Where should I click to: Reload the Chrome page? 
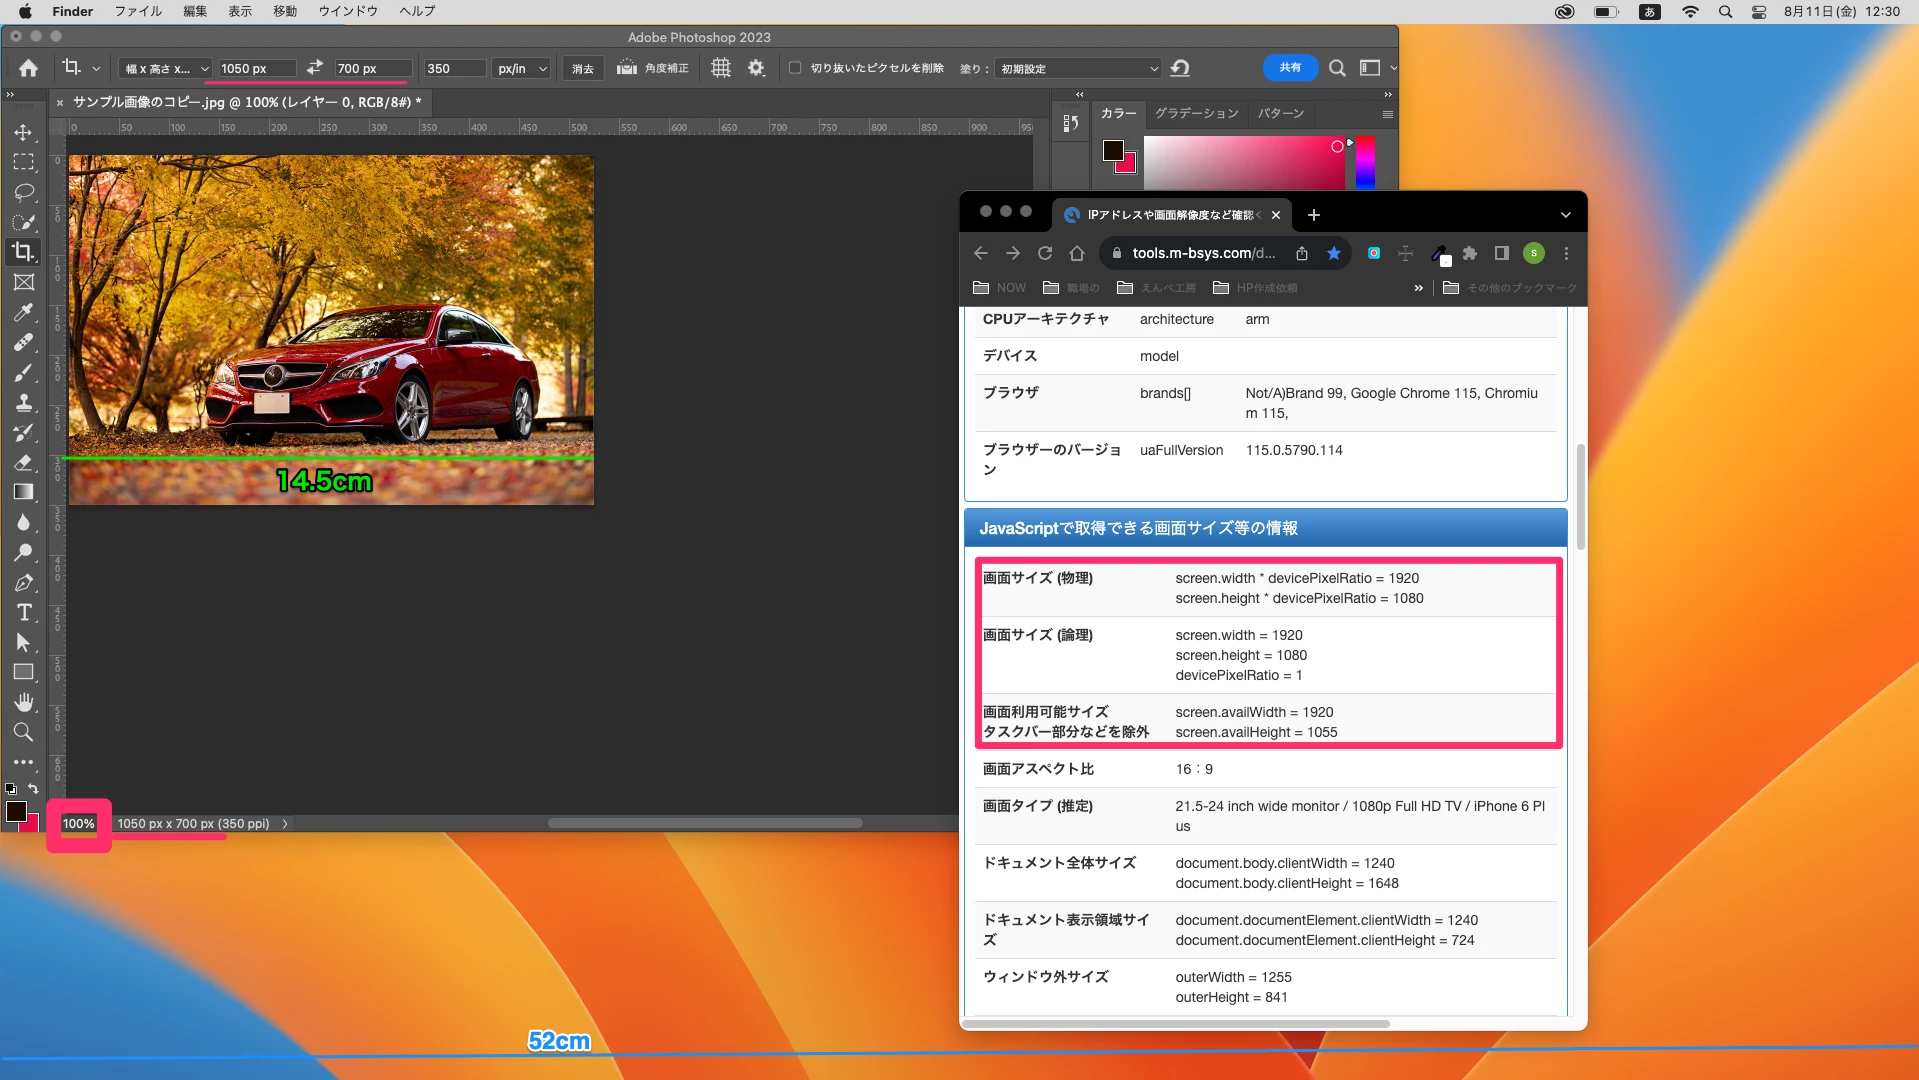point(1045,254)
